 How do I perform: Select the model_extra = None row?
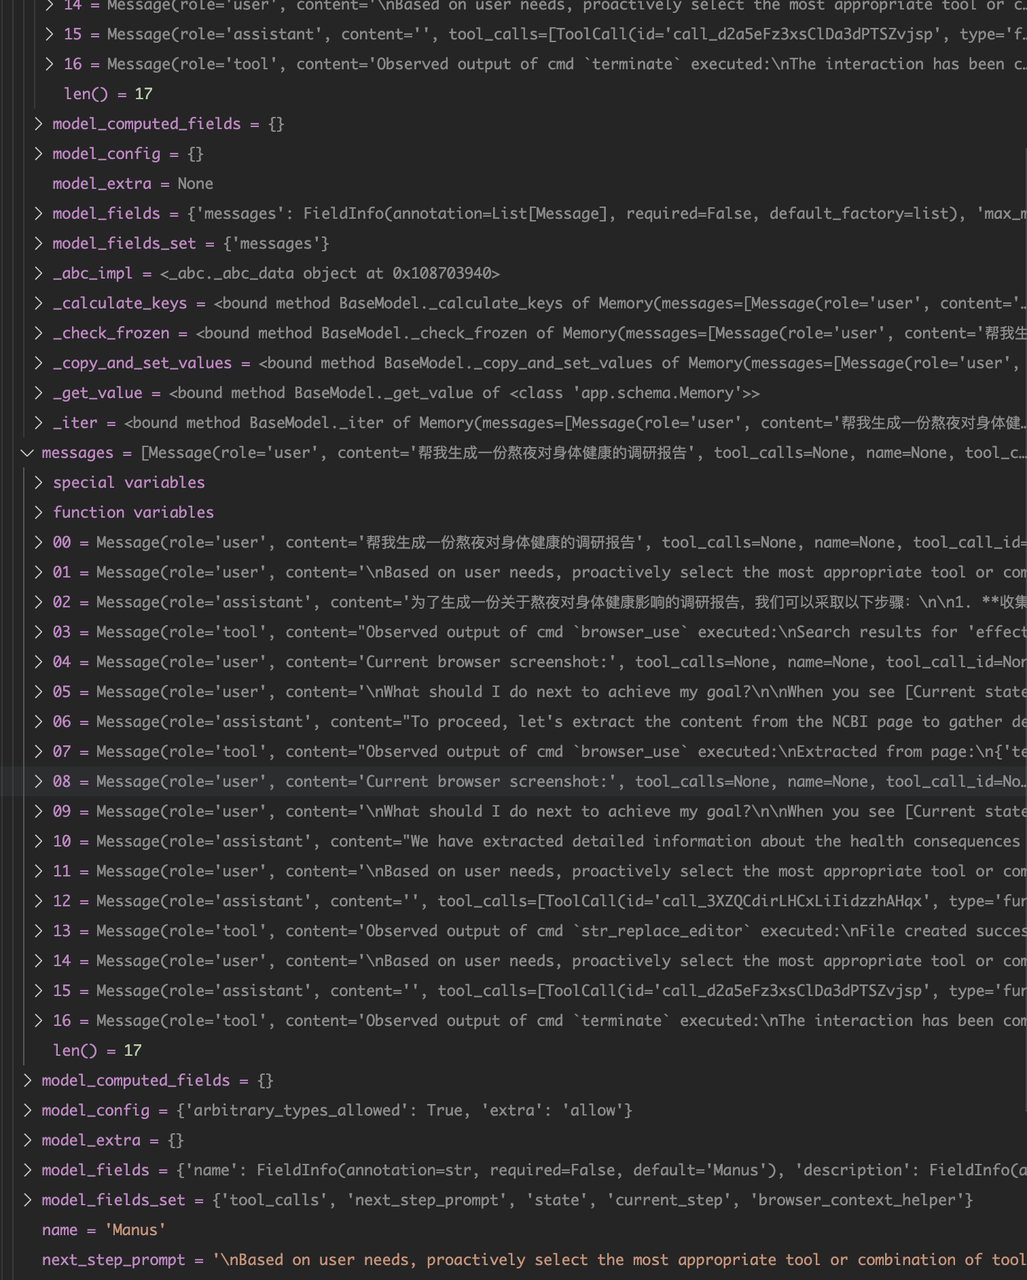pos(132,184)
